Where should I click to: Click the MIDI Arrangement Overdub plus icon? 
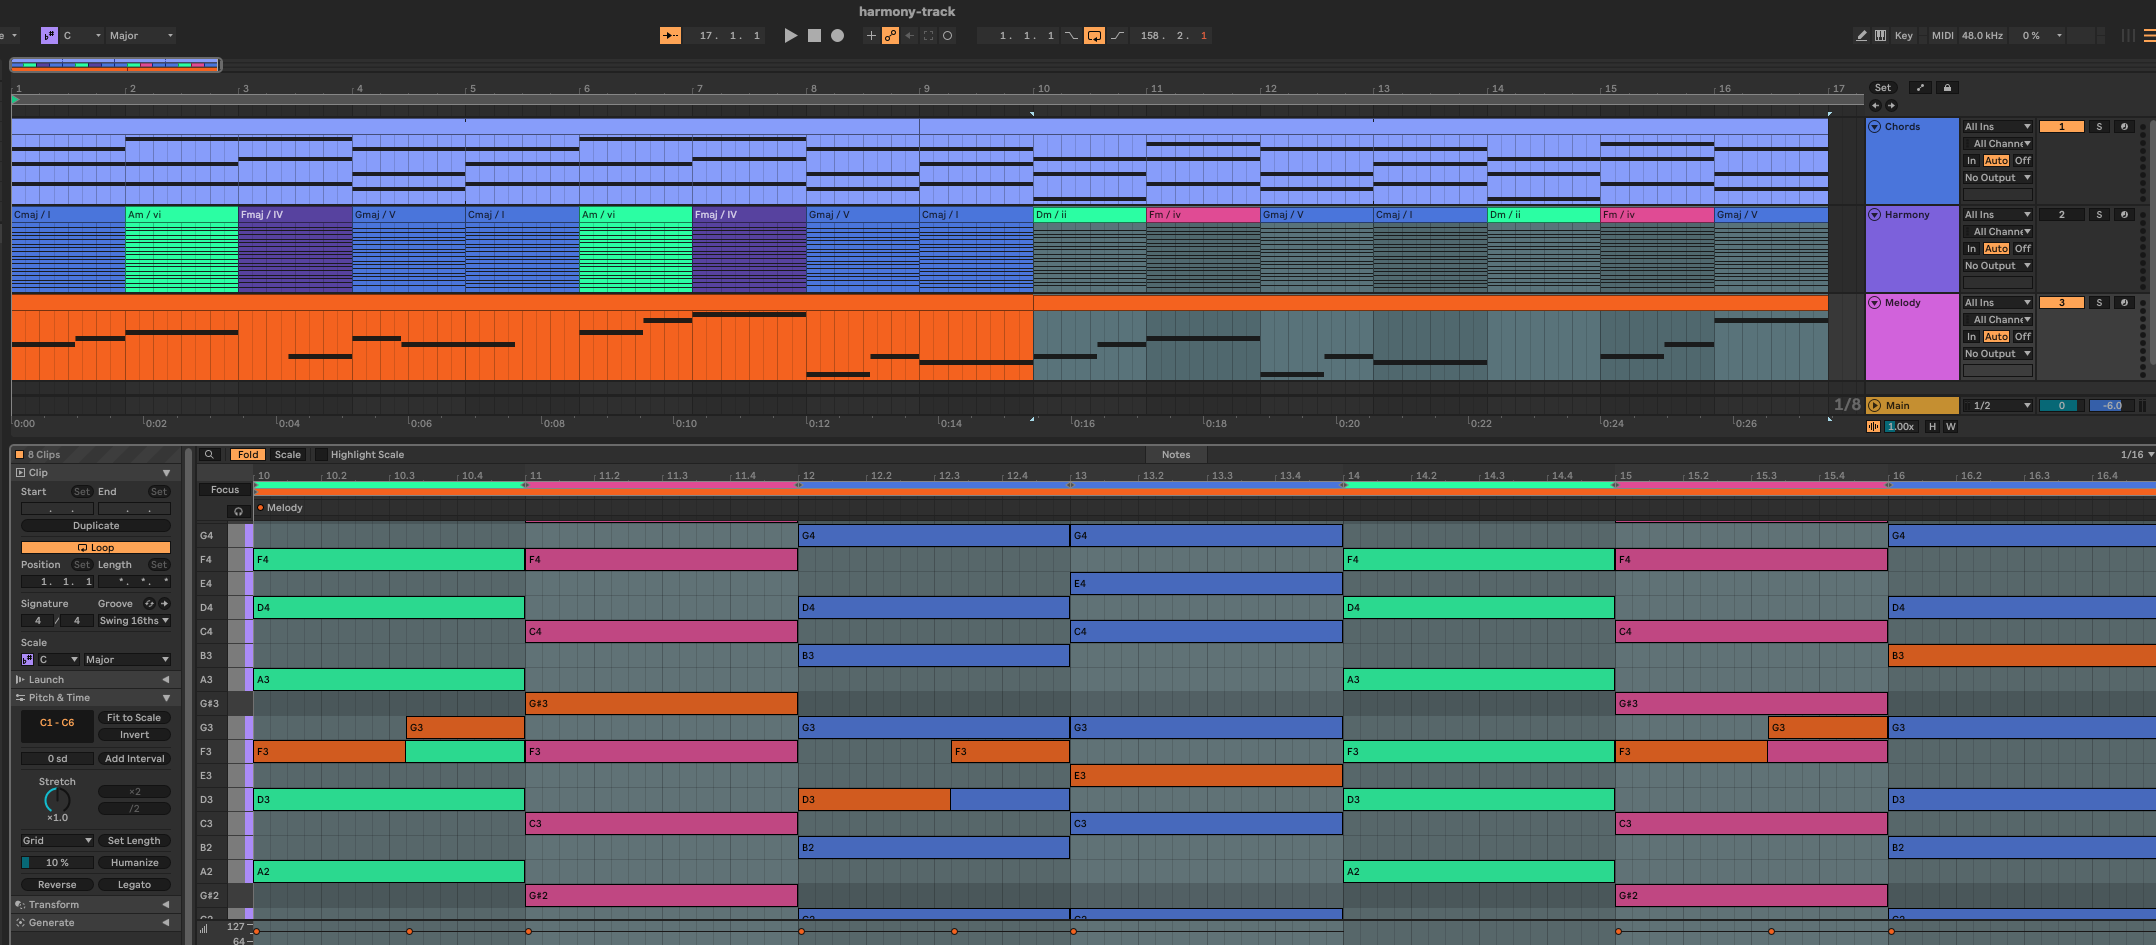(871, 36)
